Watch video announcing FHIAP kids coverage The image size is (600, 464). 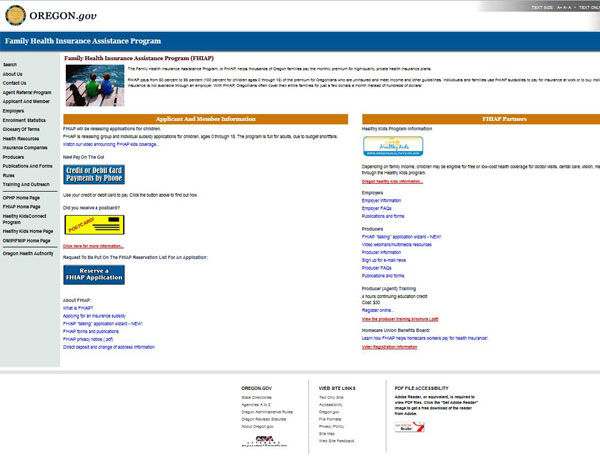(111, 144)
